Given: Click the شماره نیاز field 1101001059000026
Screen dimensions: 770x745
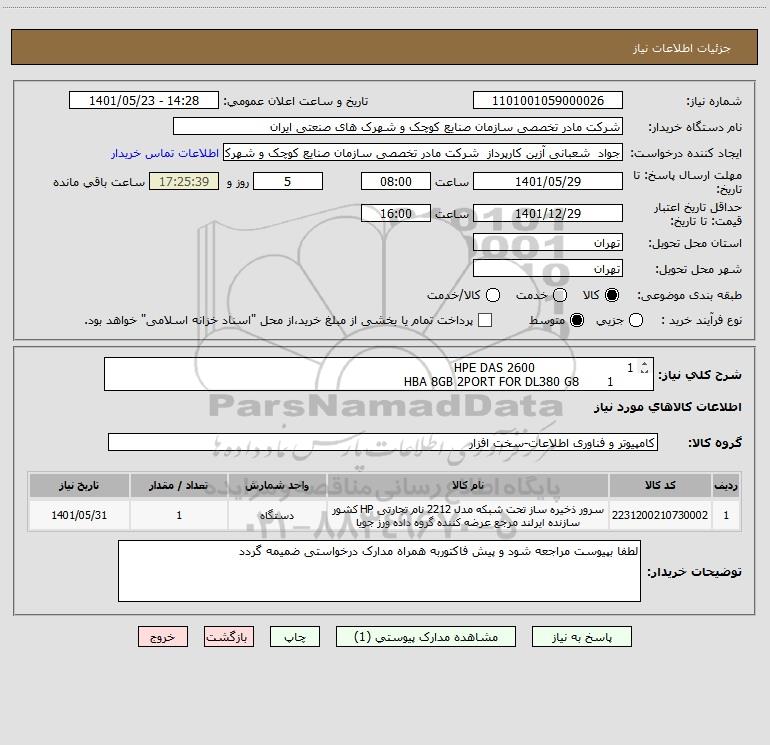Looking at the screenshot, I should click(548, 101).
